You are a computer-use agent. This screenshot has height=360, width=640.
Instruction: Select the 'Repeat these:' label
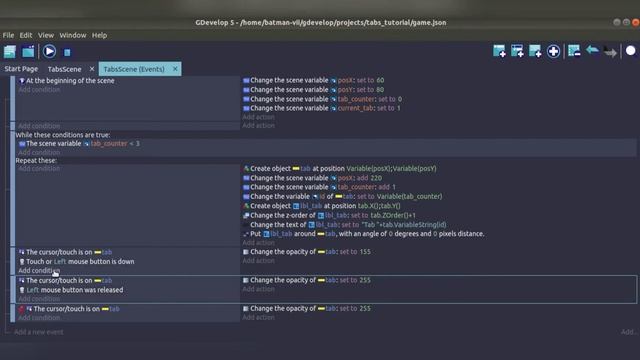[x=36, y=161]
